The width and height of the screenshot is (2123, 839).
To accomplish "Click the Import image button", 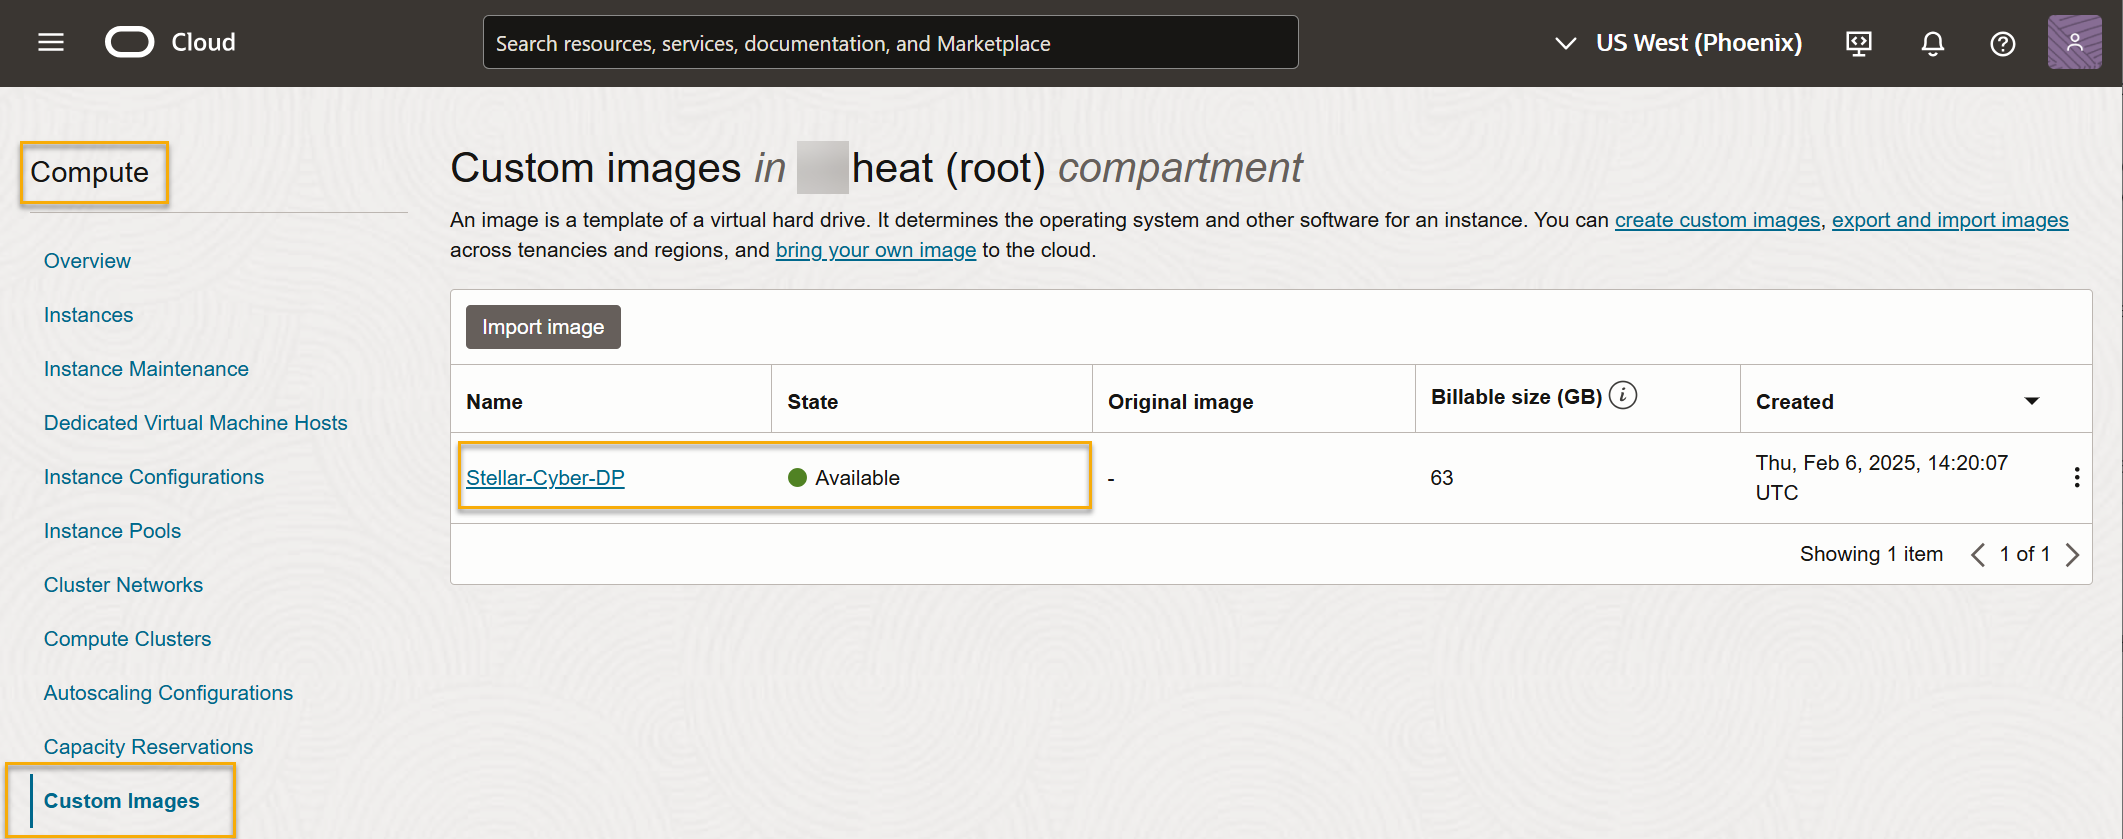I will coord(543,327).
